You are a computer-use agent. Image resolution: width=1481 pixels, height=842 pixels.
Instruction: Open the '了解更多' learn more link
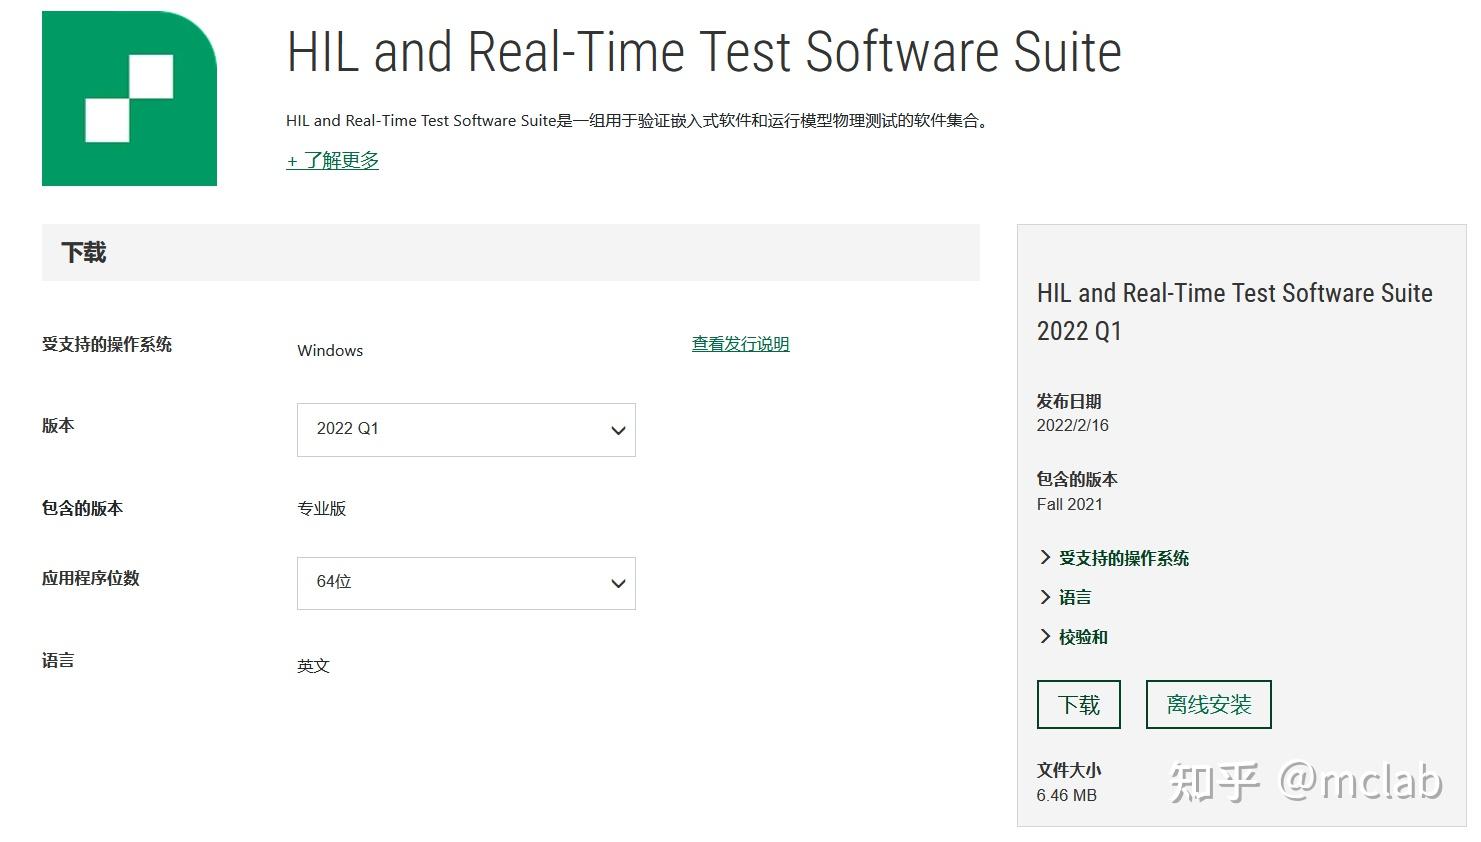(332, 160)
